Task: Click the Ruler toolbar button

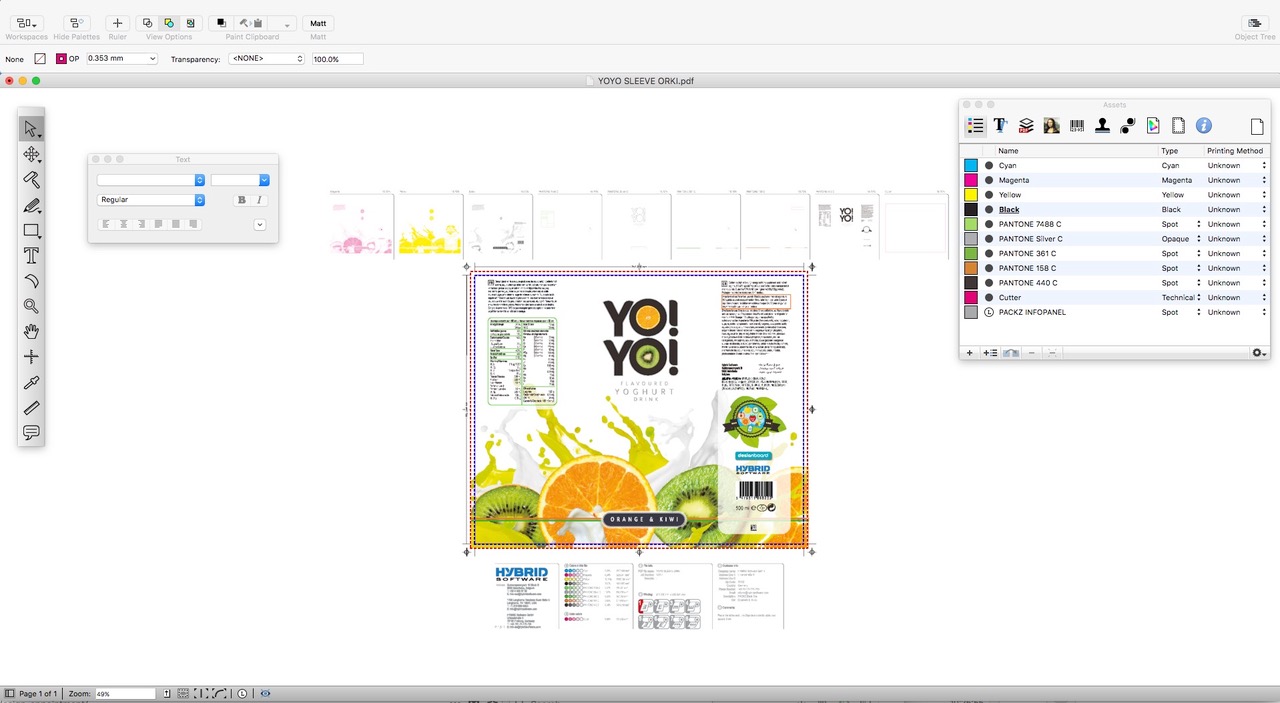Action: 117,23
